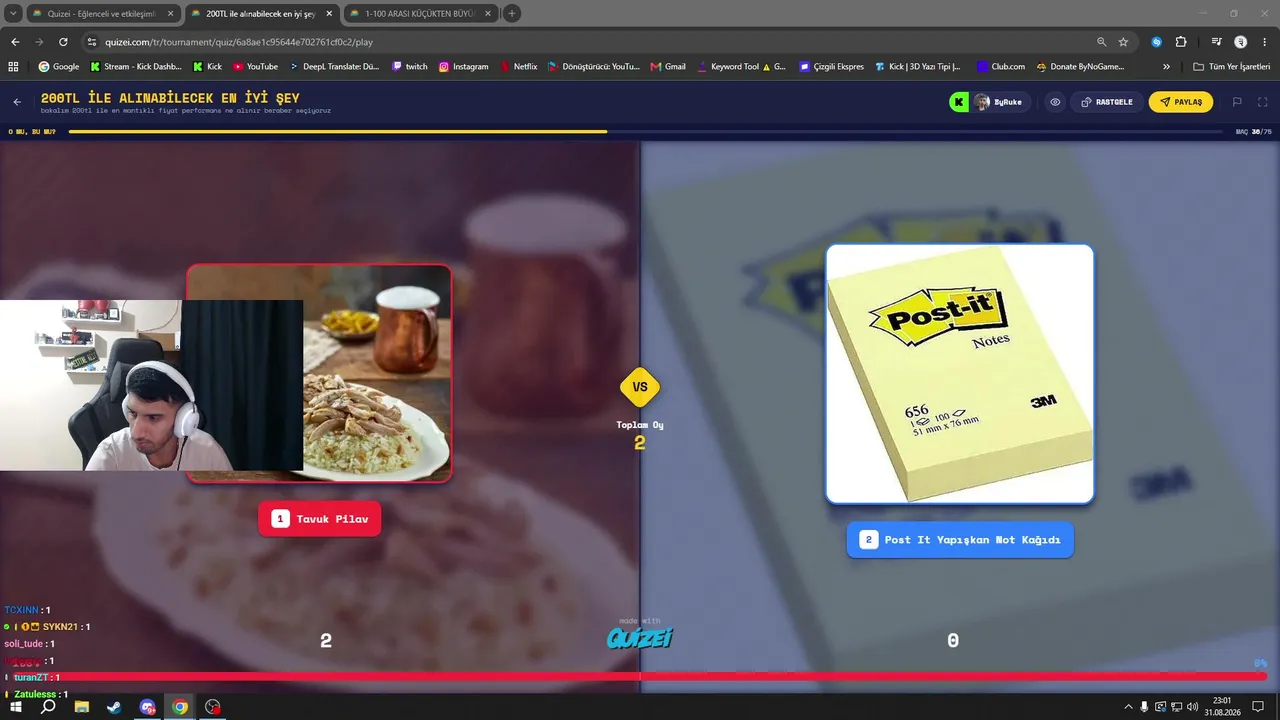Open the Windows Start menu
This screenshot has width=1280, height=720.
(16, 707)
